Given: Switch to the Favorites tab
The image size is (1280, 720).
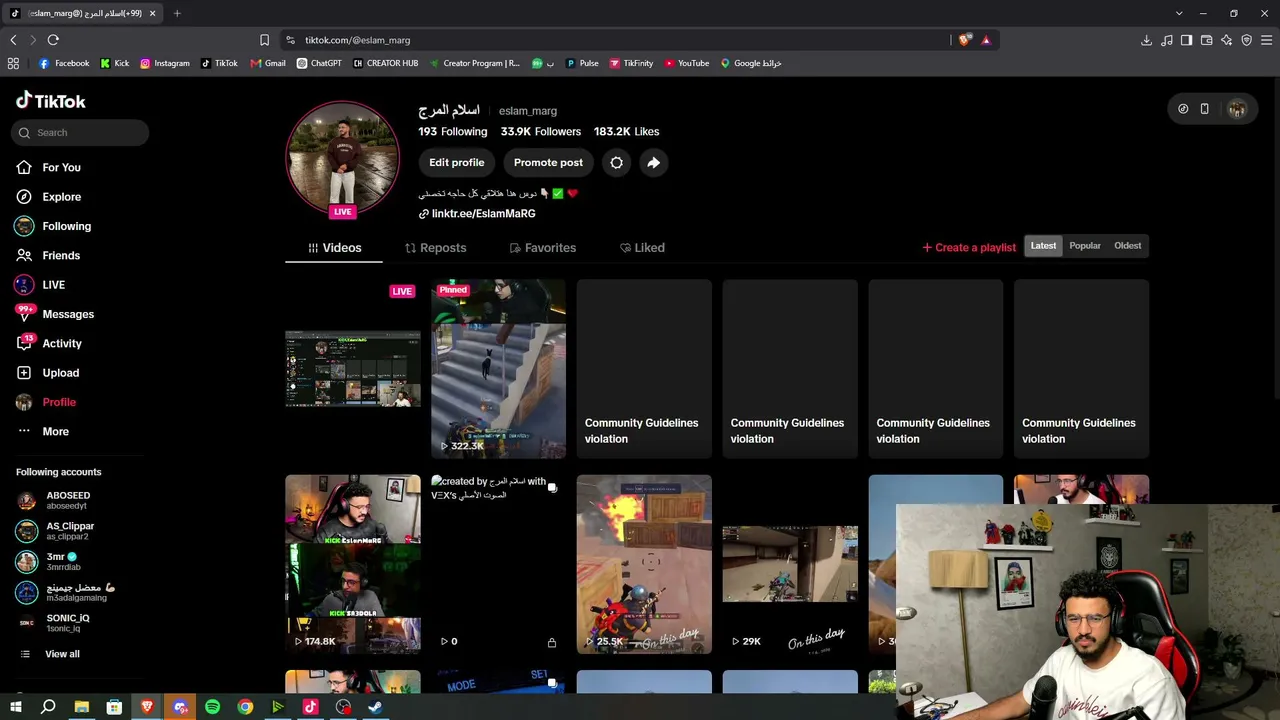Looking at the screenshot, I should click(543, 248).
